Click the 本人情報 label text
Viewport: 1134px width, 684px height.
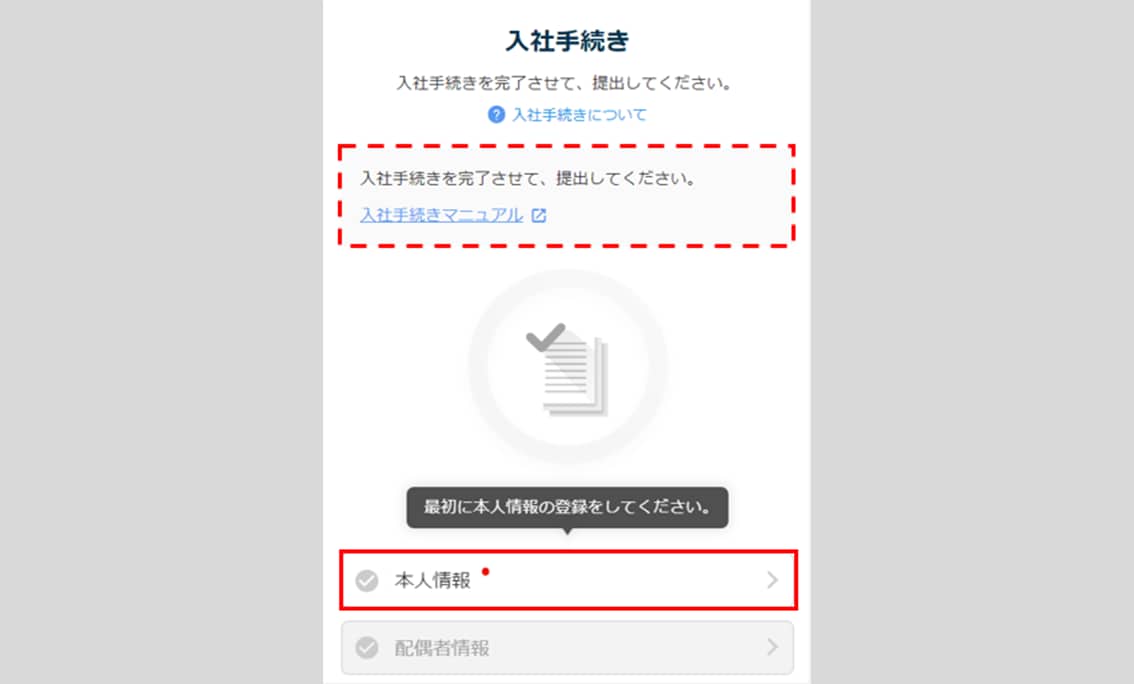pos(432,580)
